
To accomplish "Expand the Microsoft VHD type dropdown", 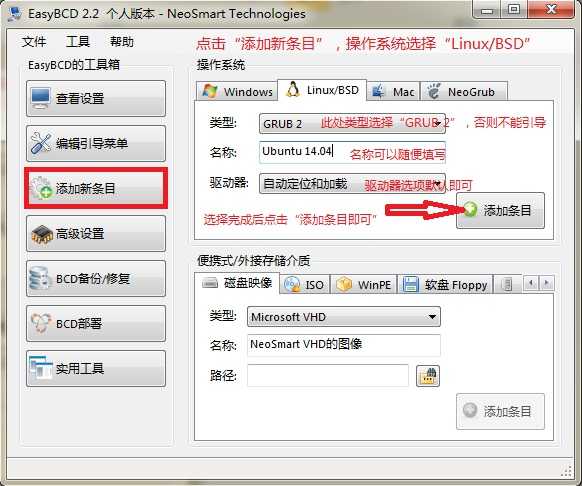I will (x=344, y=317).
